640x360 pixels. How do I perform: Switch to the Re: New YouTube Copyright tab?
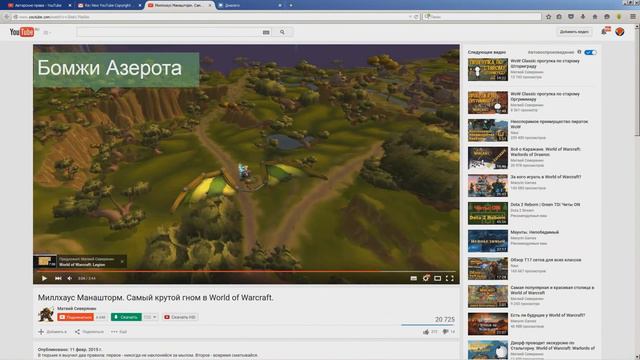click(108, 5)
